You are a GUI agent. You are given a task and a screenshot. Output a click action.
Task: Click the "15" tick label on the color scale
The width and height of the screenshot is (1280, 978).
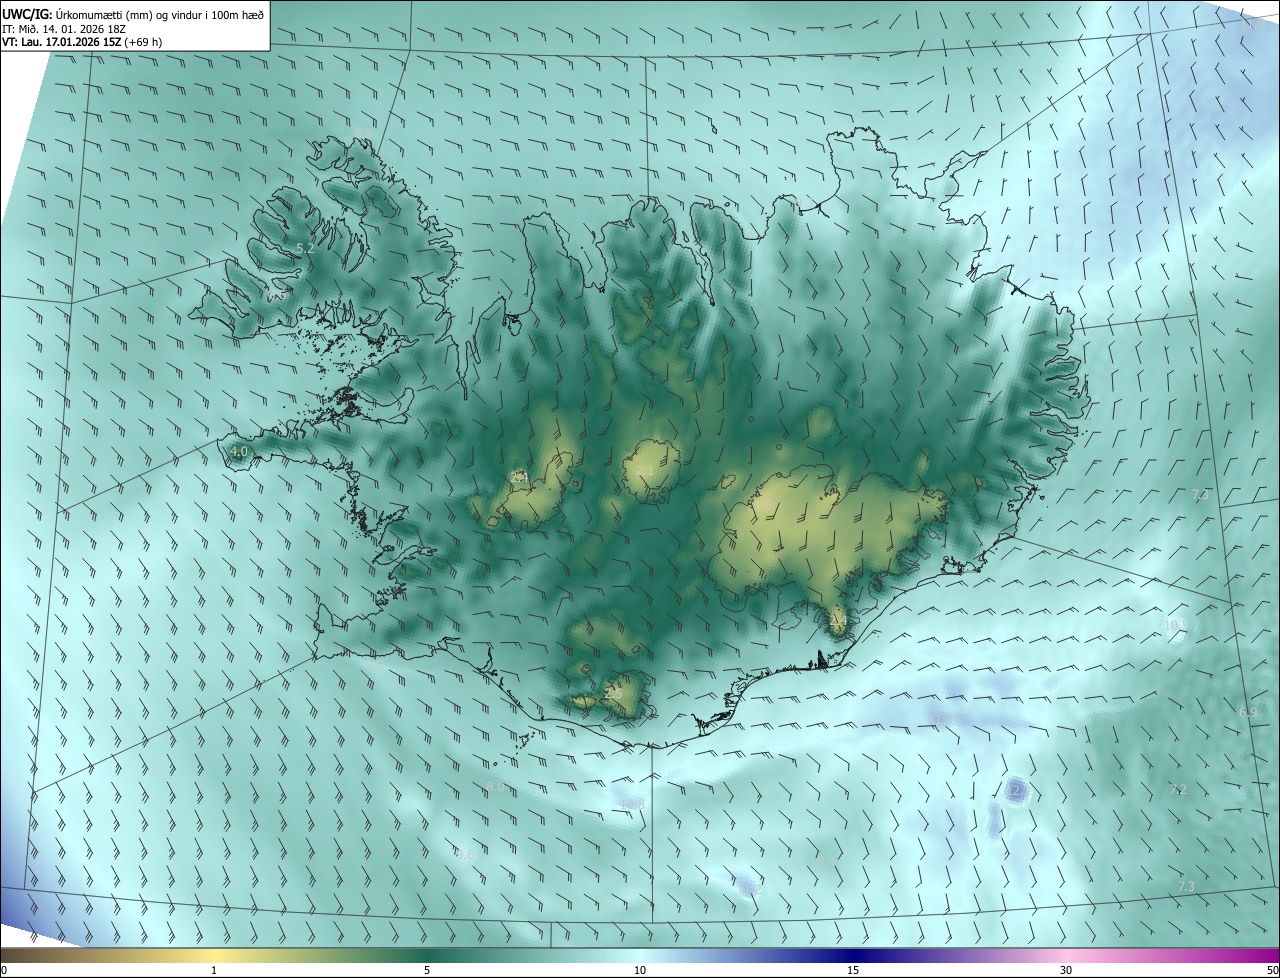(x=853, y=970)
